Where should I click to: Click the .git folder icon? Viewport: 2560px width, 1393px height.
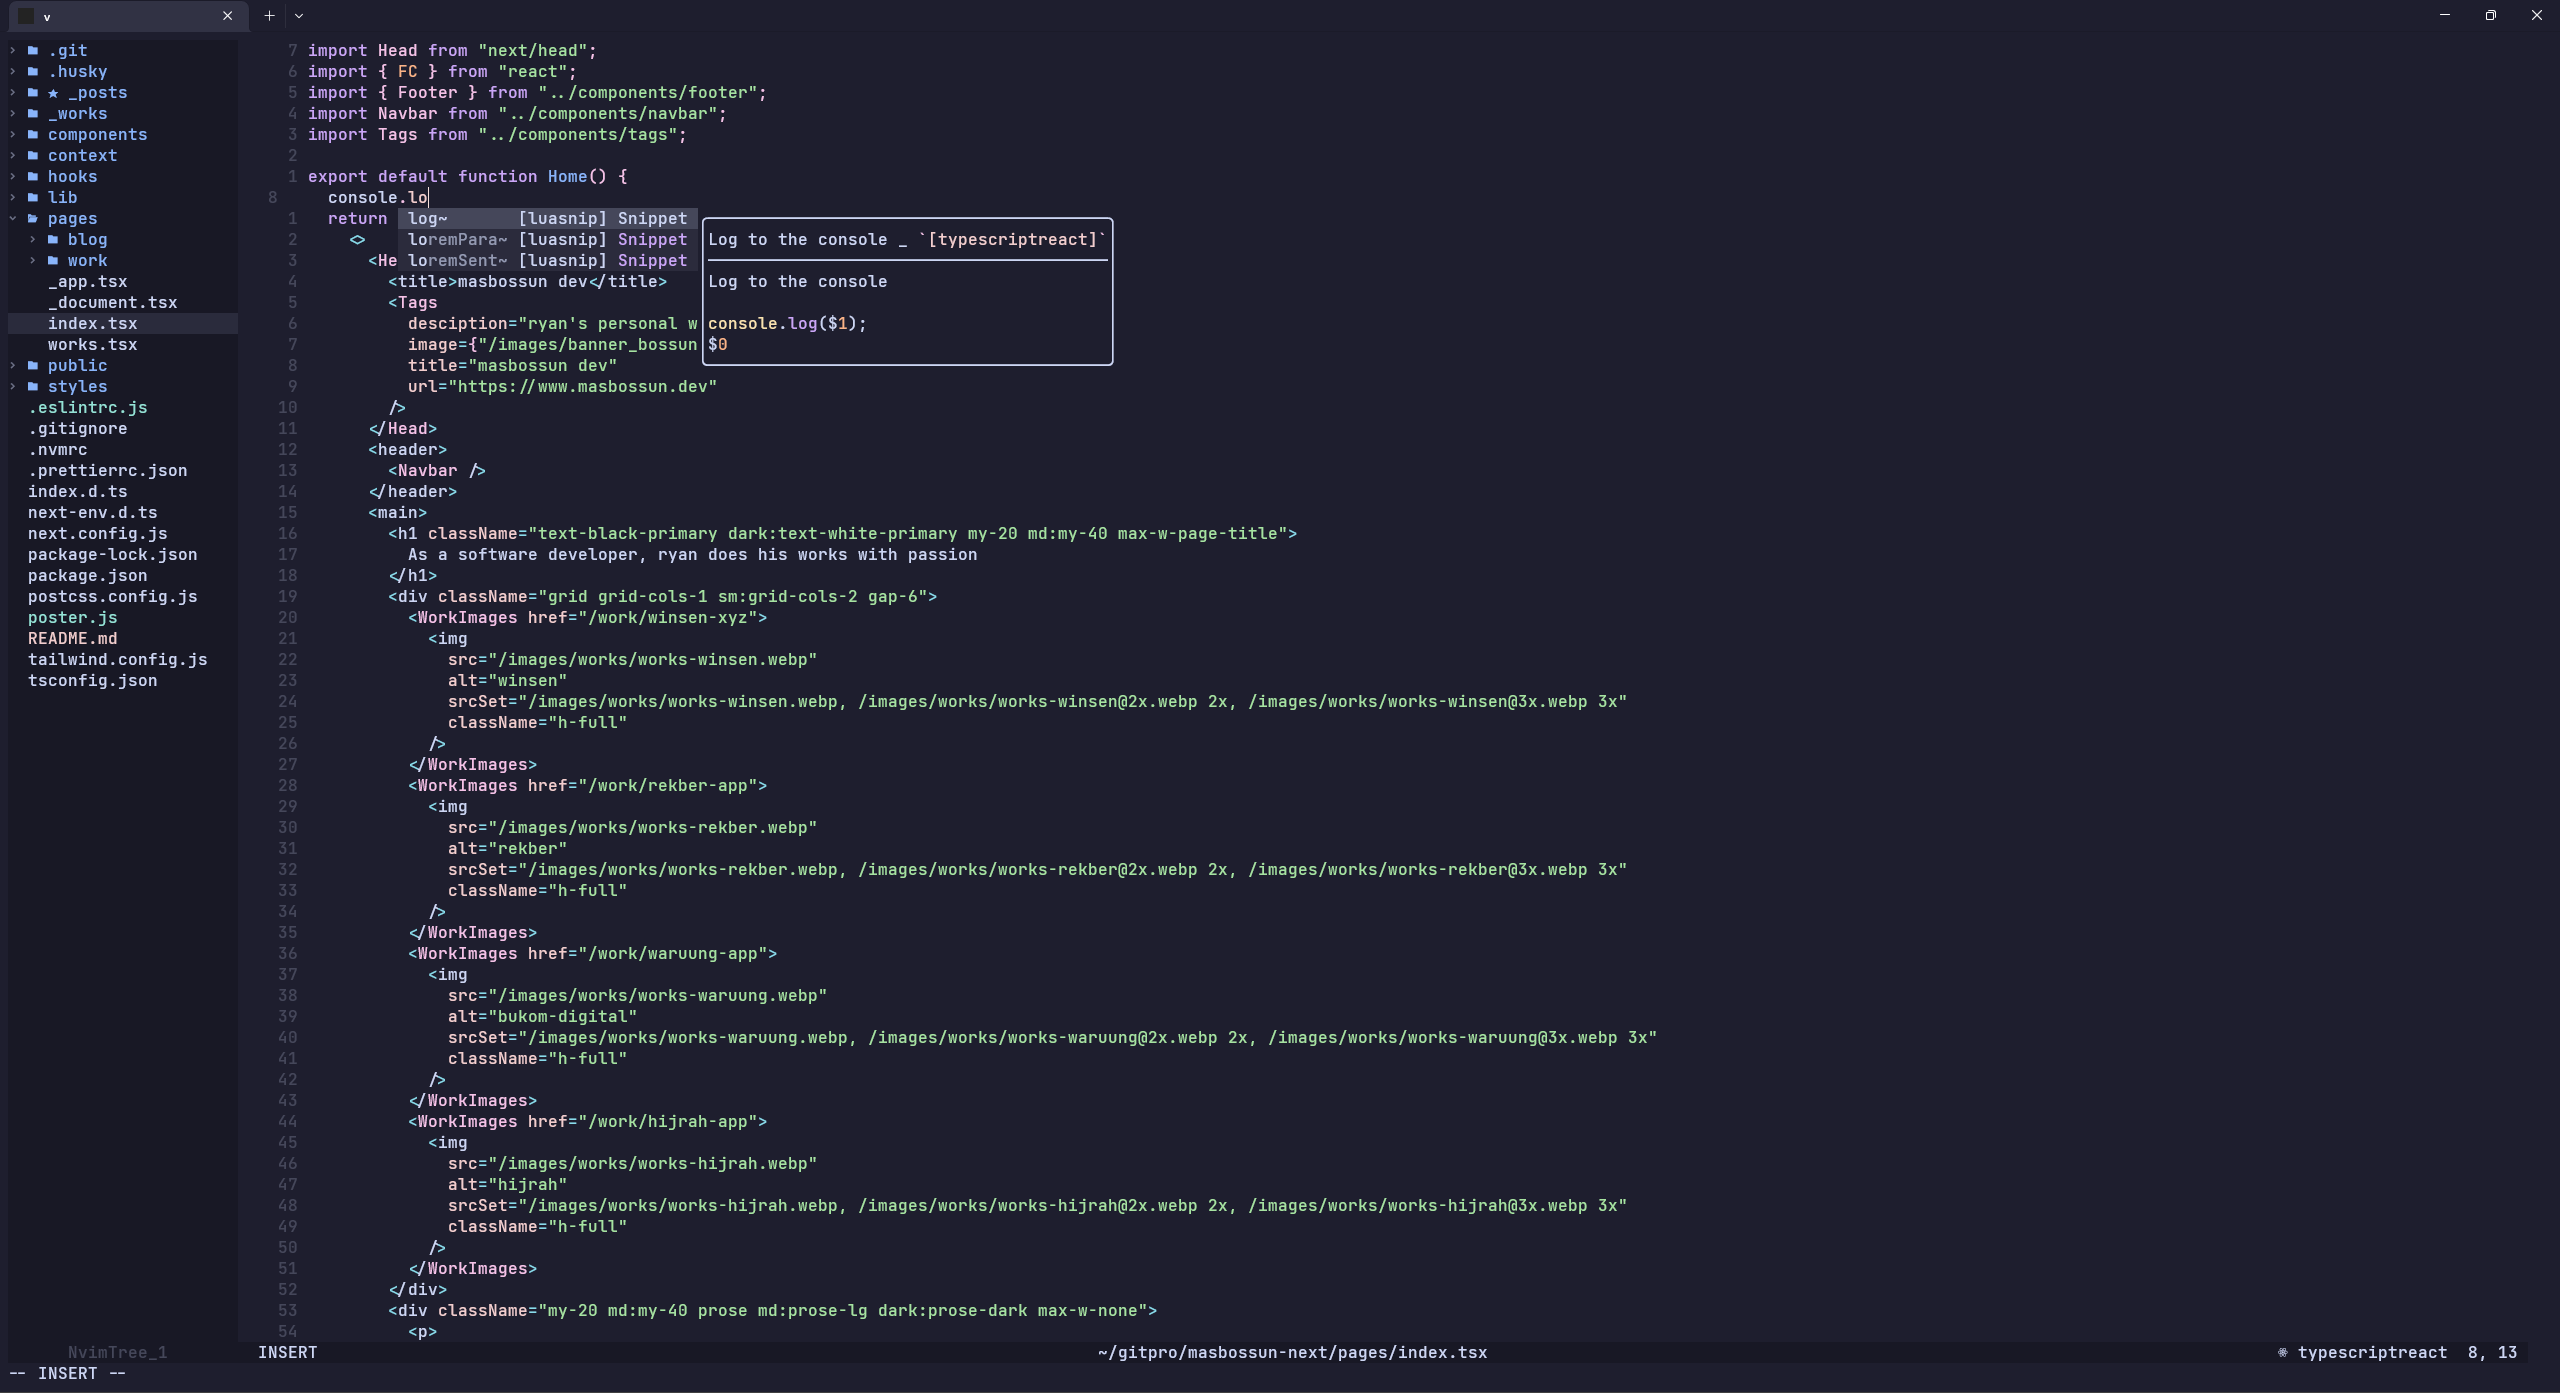coord(33,50)
